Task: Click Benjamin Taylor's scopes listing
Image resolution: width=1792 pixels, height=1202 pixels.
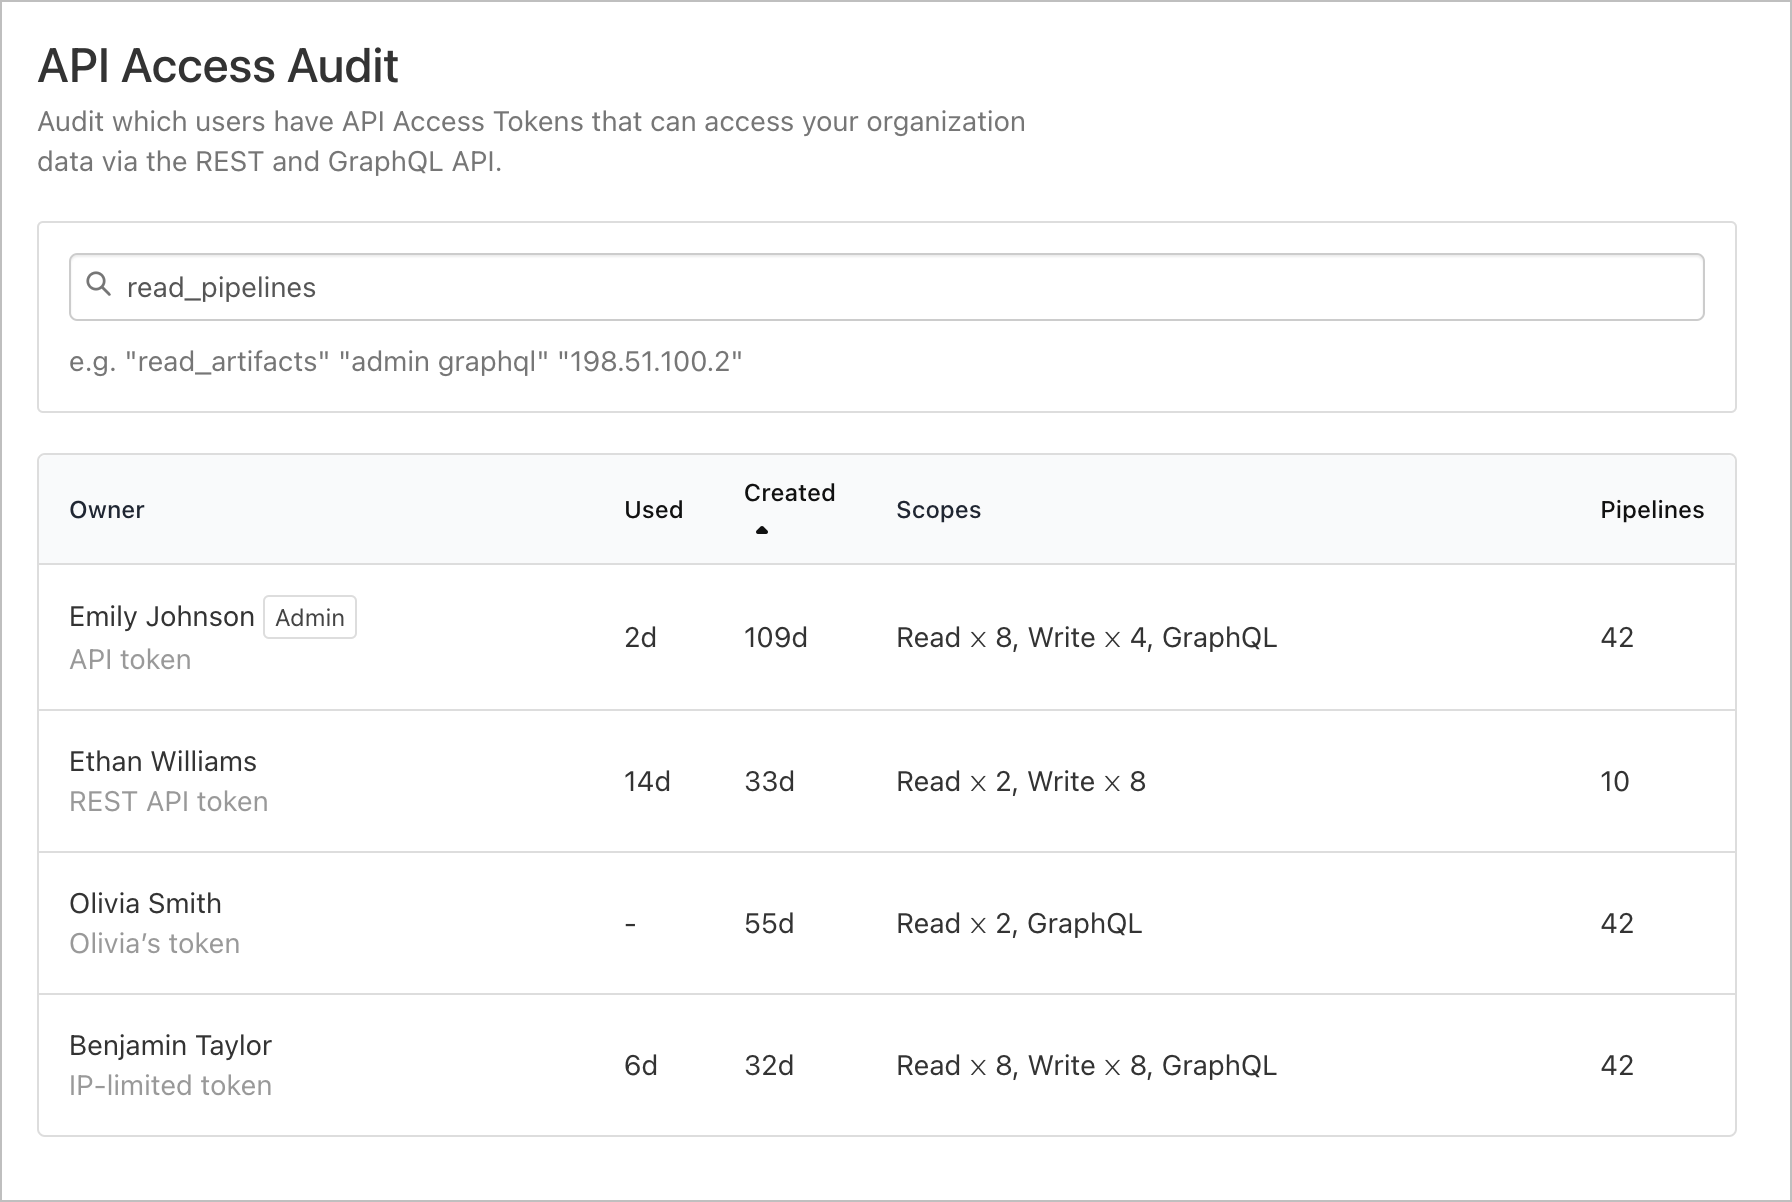Action: 1085,1064
